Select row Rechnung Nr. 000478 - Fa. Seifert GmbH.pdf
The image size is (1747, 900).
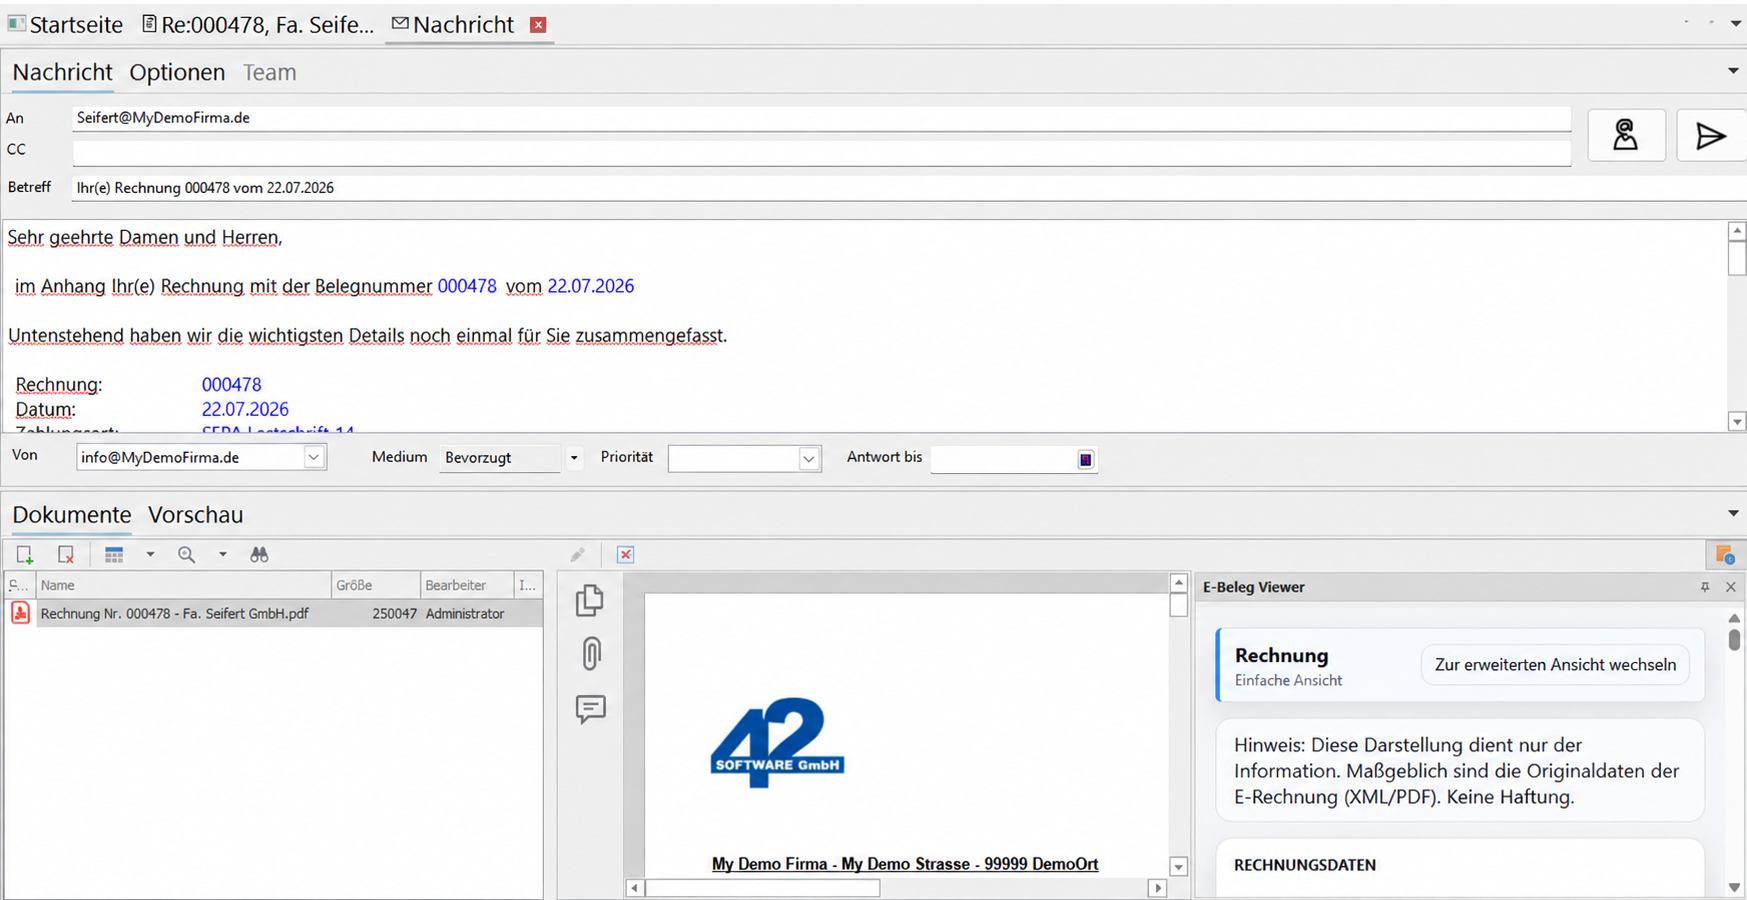pyautogui.click(x=273, y=613)
